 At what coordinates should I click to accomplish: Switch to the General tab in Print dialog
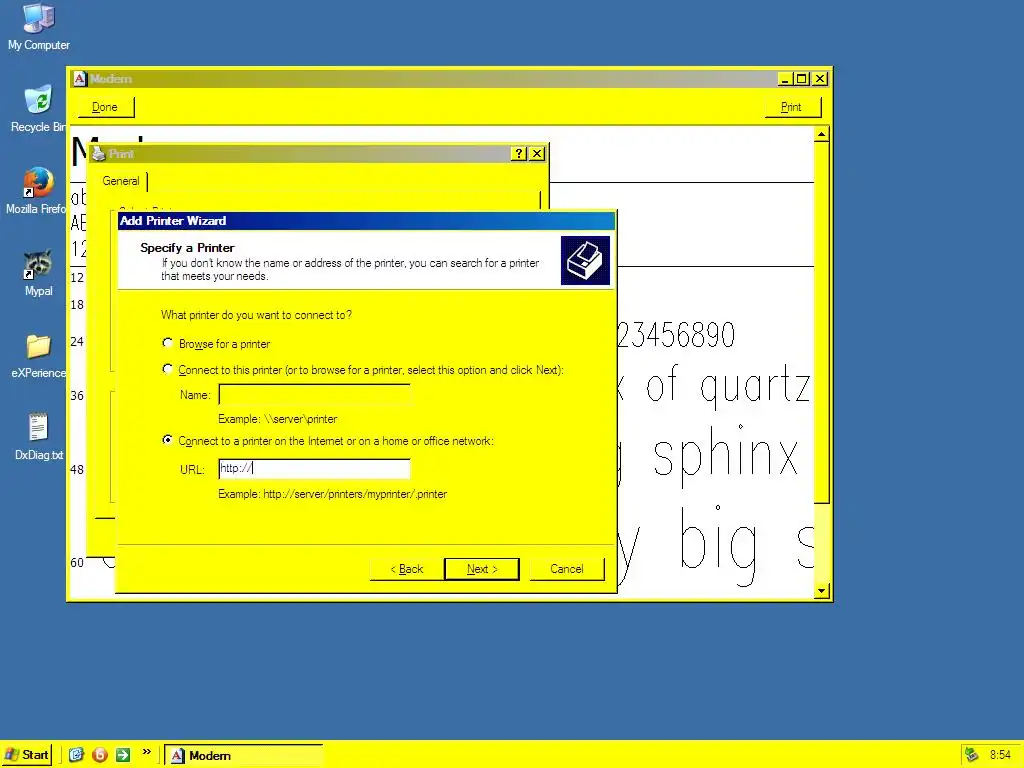[121, 181]
